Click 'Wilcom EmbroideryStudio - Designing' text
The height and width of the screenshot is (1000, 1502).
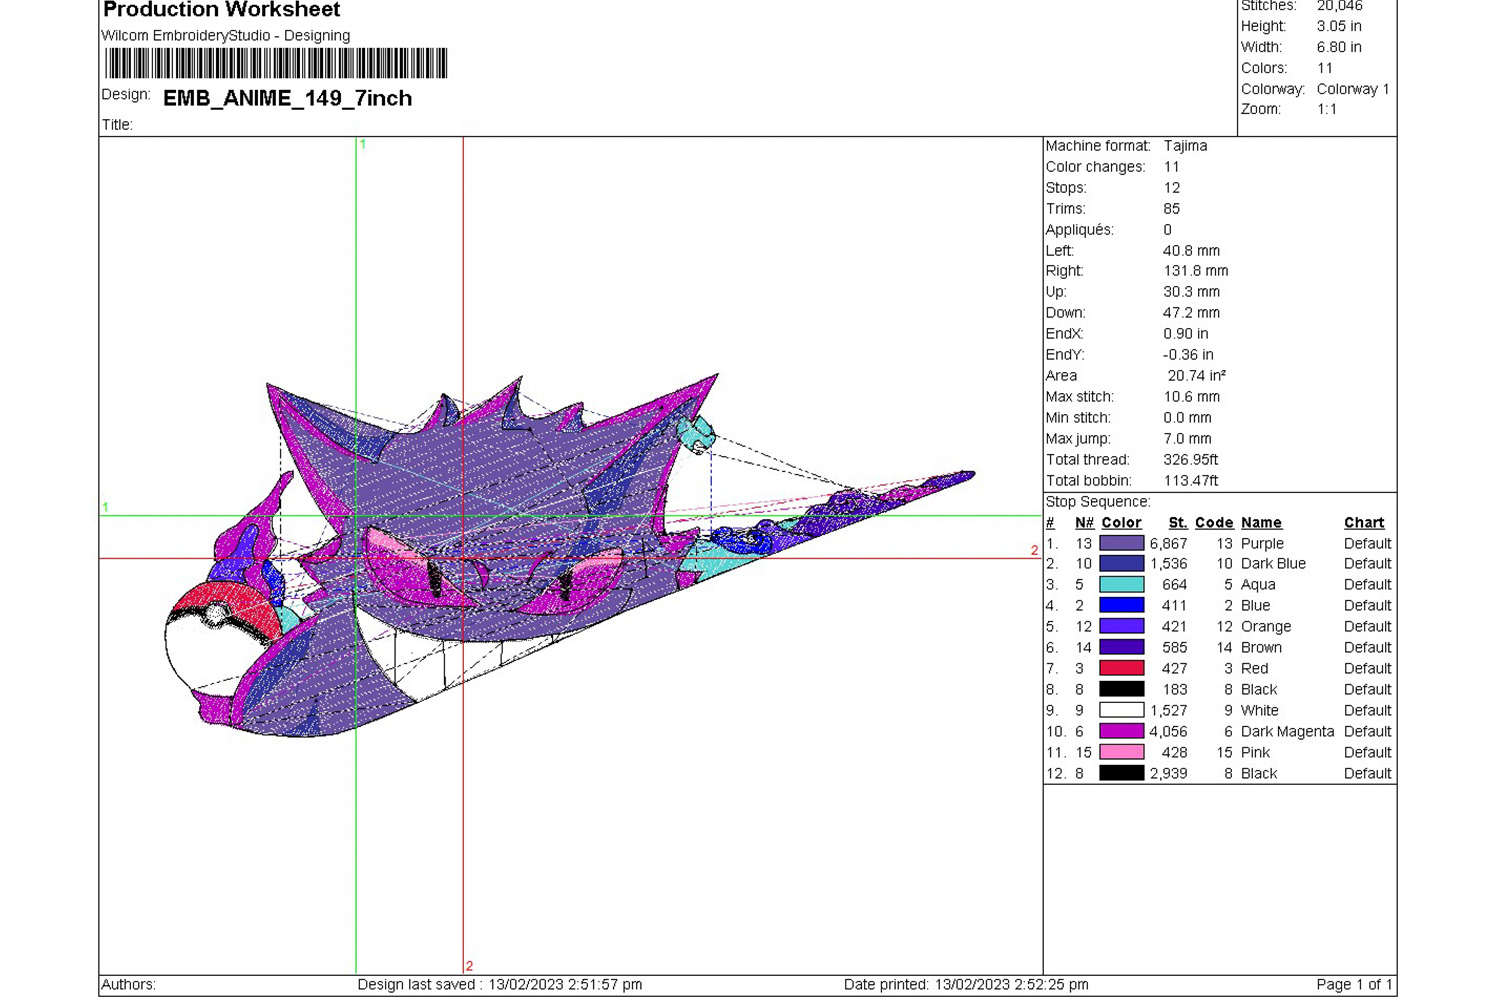pyautogui.click(x=226, y=36)
